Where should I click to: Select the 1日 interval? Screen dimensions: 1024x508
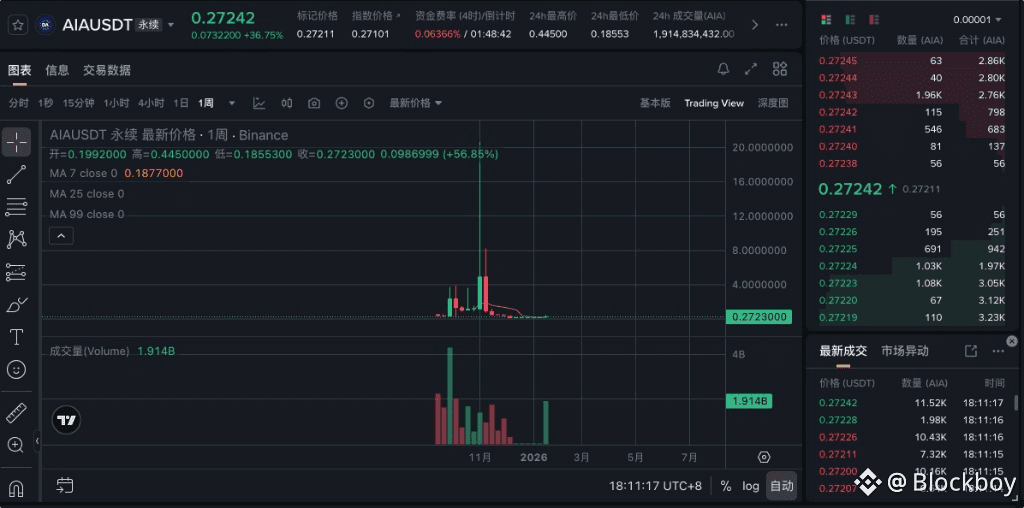[x=181, y=103]
